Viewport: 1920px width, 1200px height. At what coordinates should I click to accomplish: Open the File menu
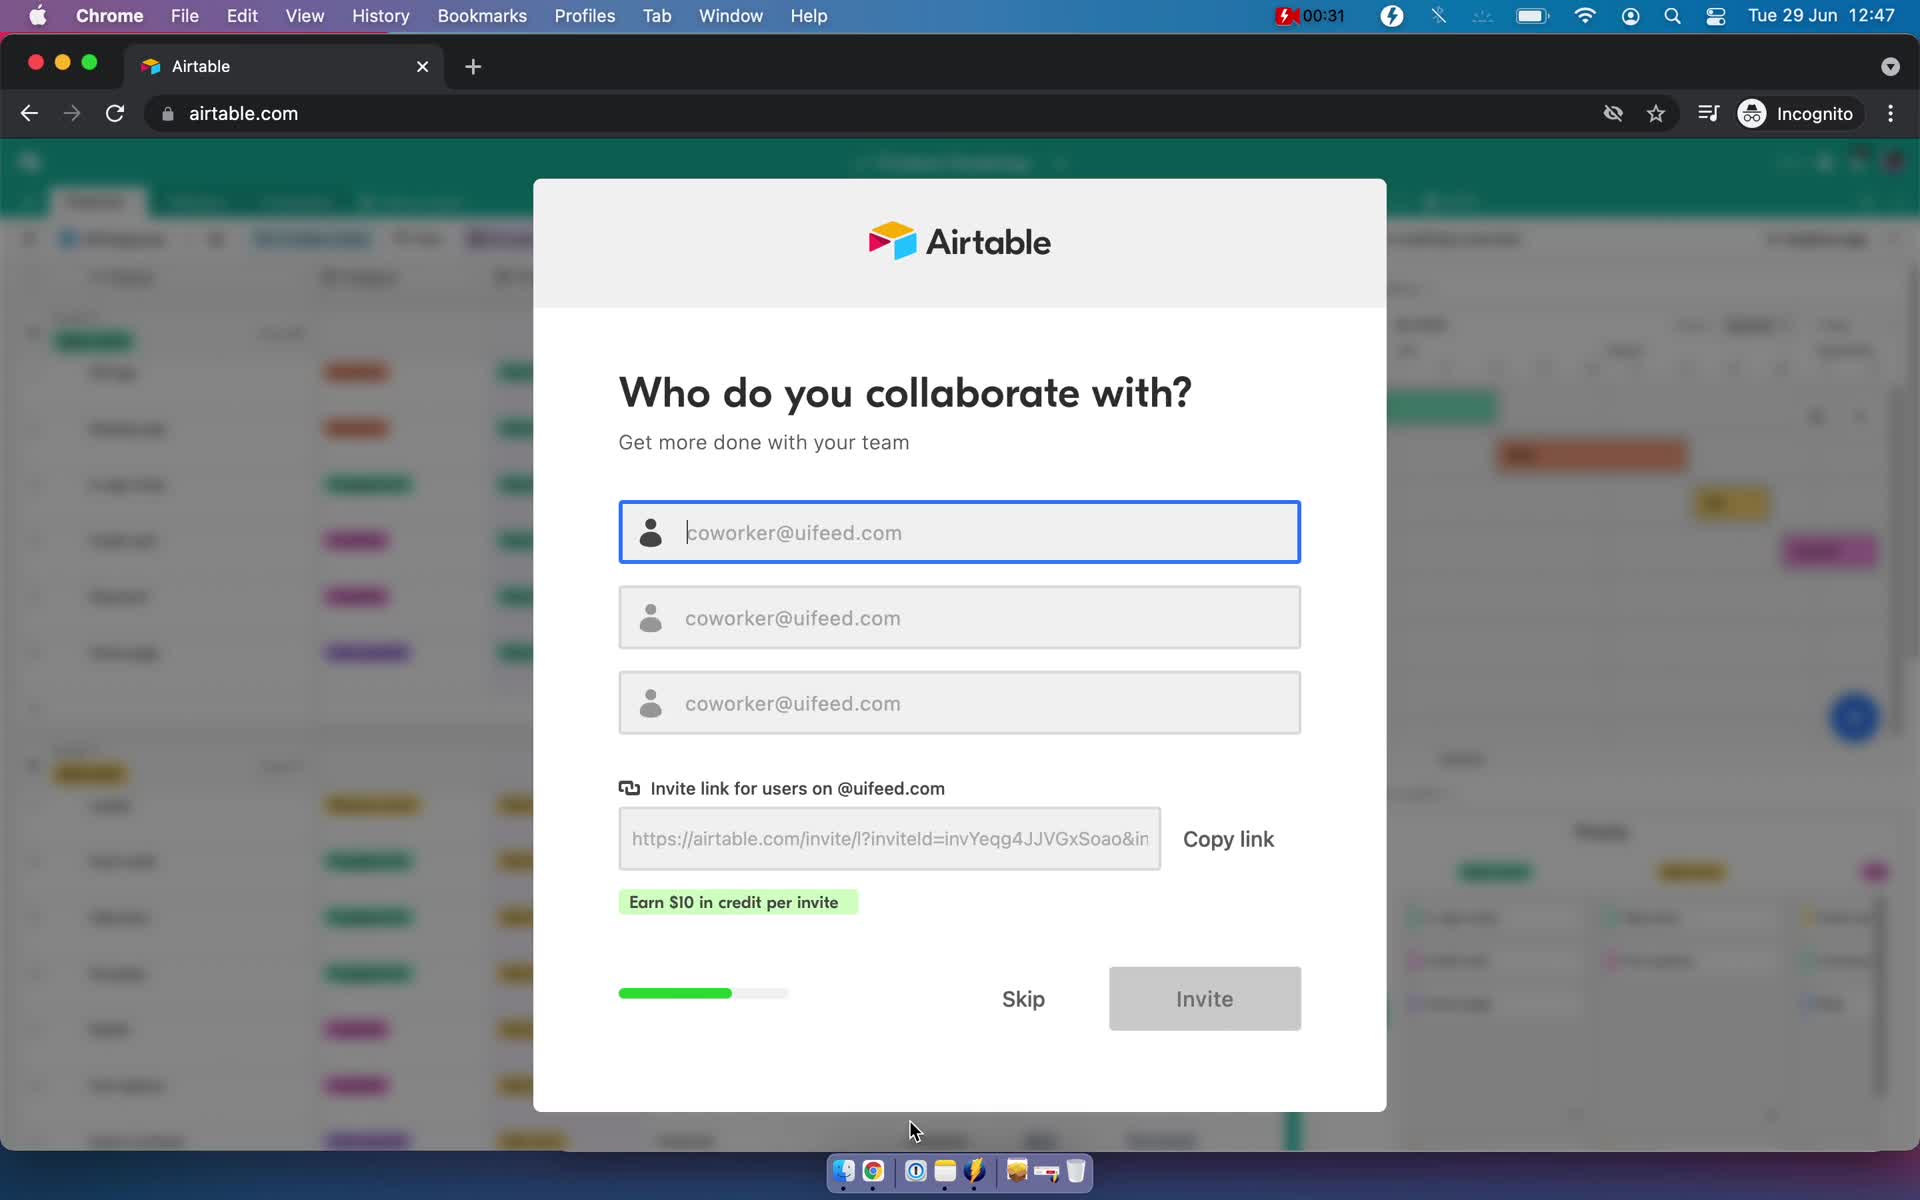184,16
